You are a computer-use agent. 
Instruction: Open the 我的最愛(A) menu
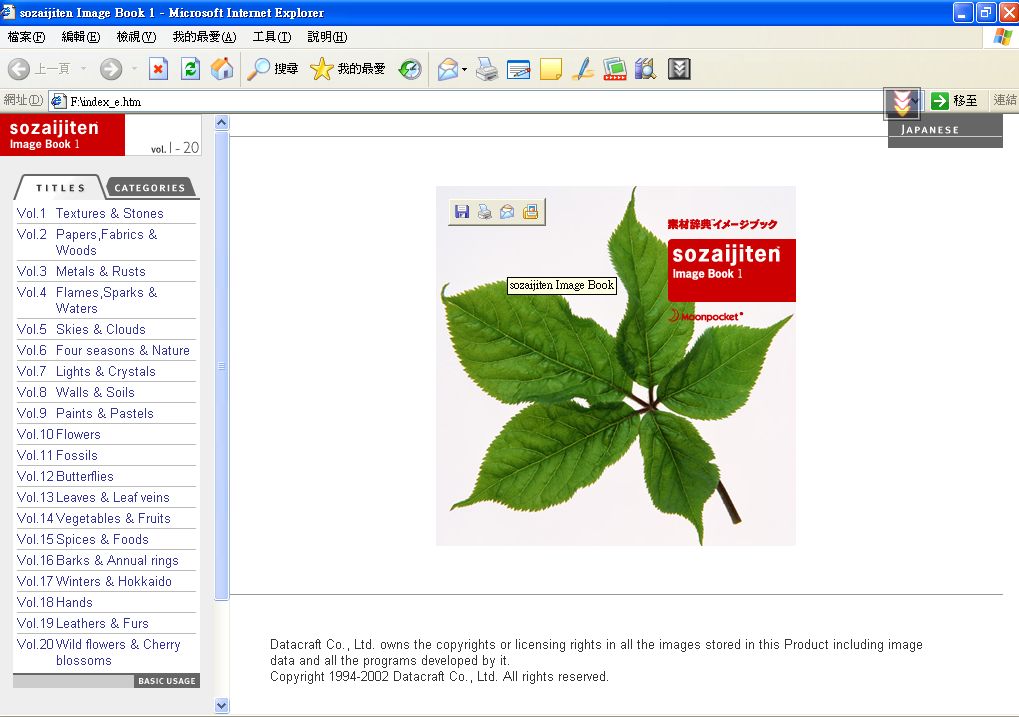coord(204,37)
